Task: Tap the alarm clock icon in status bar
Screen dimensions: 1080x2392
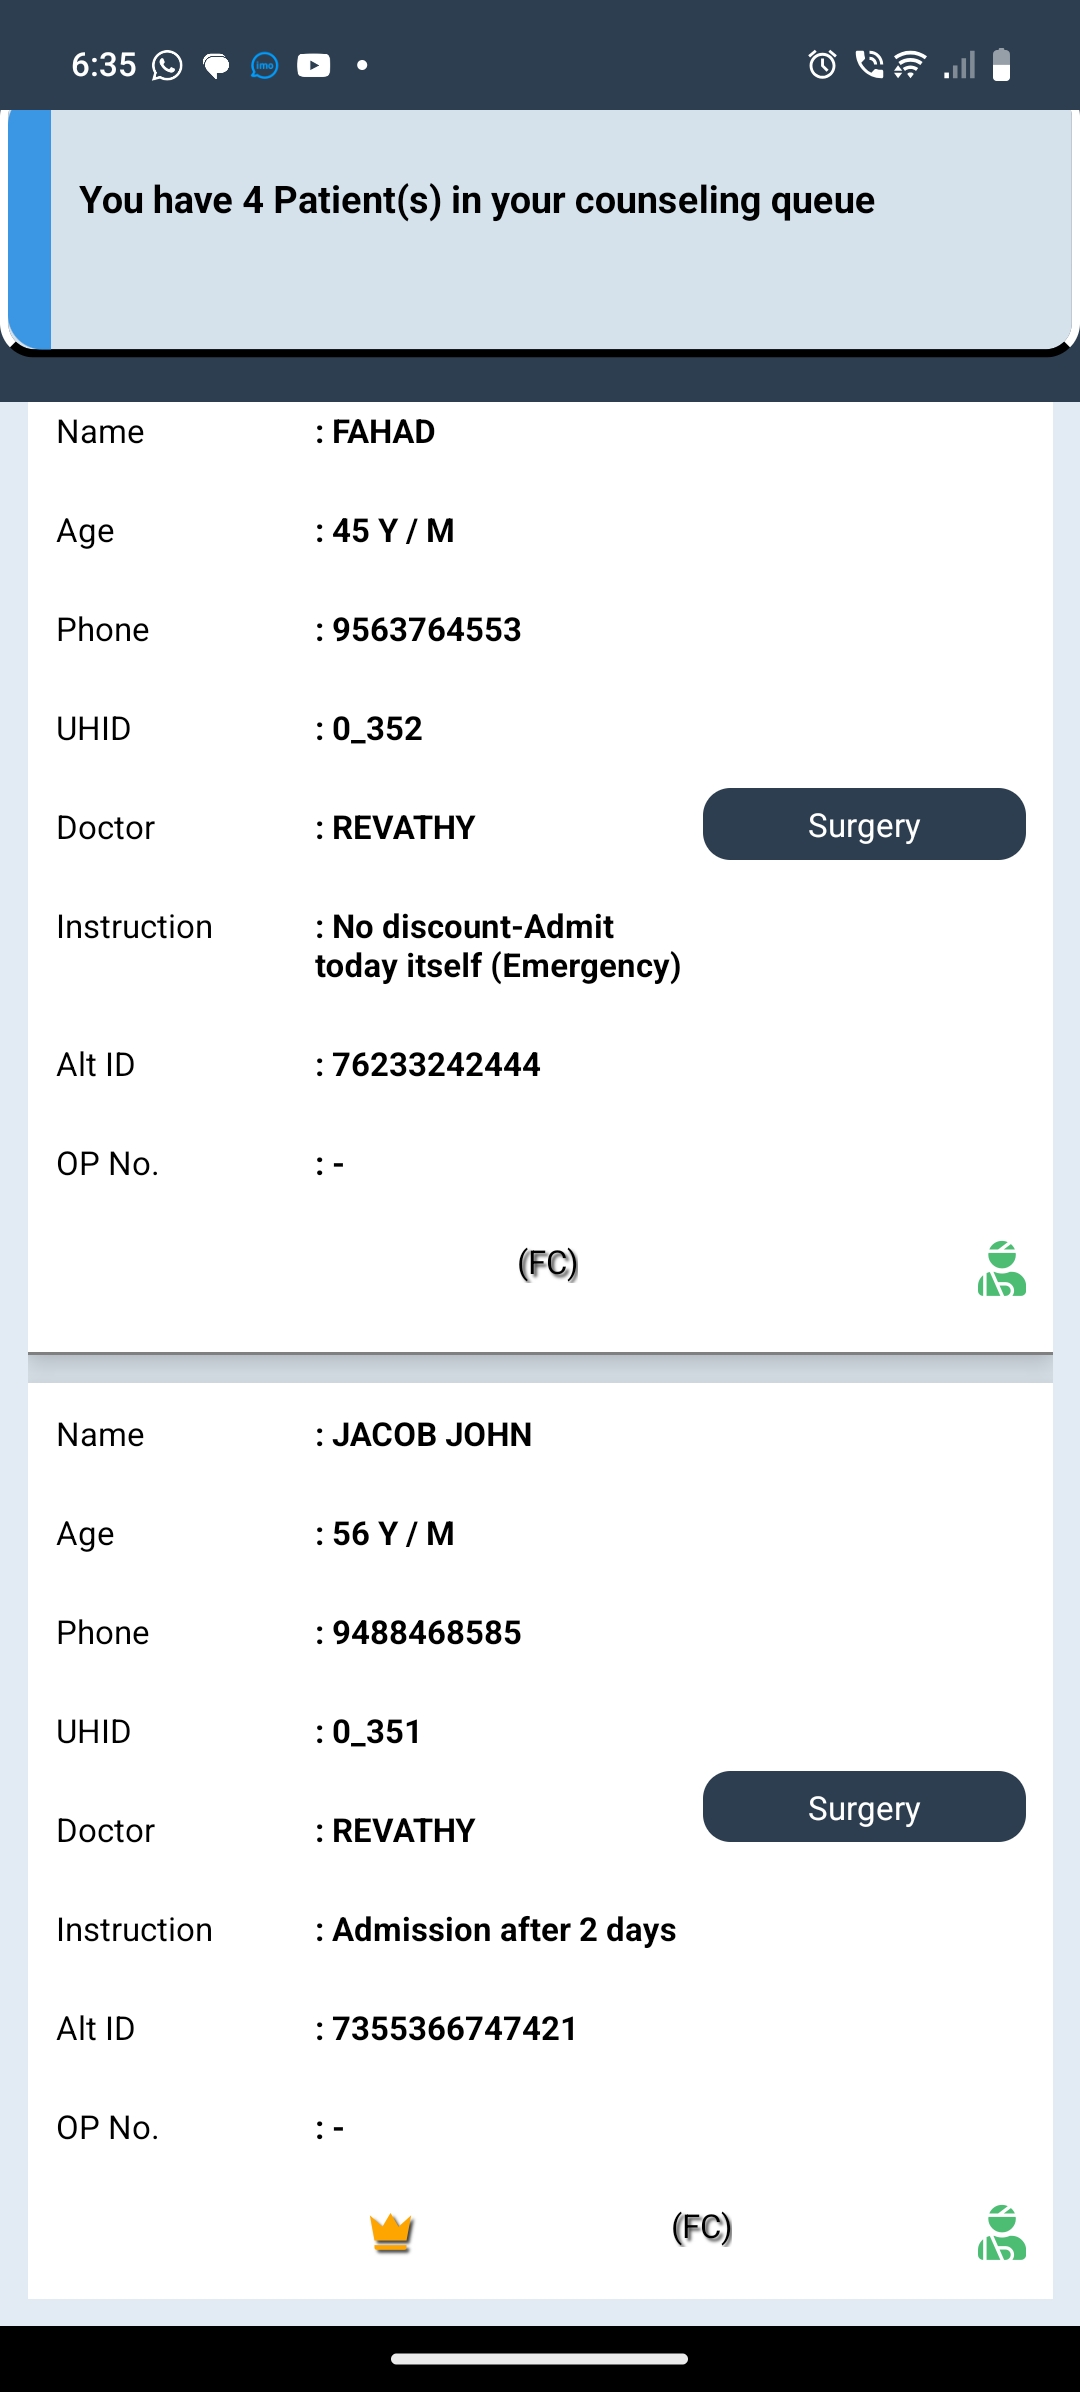Action: pyautogui.click(x=822, y=65)
